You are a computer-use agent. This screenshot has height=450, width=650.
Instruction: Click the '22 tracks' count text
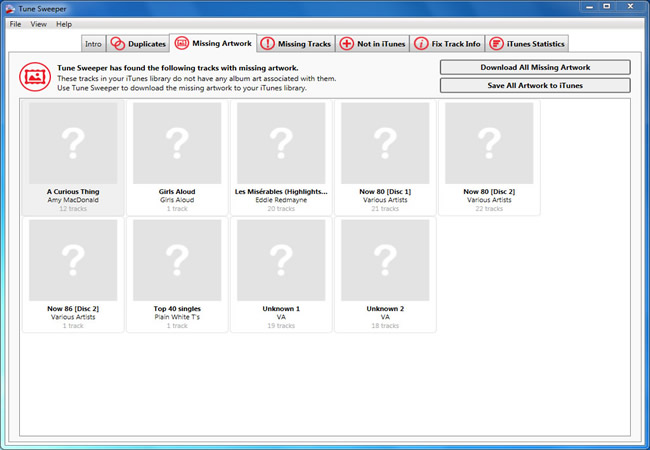click(x=489, y=208)
